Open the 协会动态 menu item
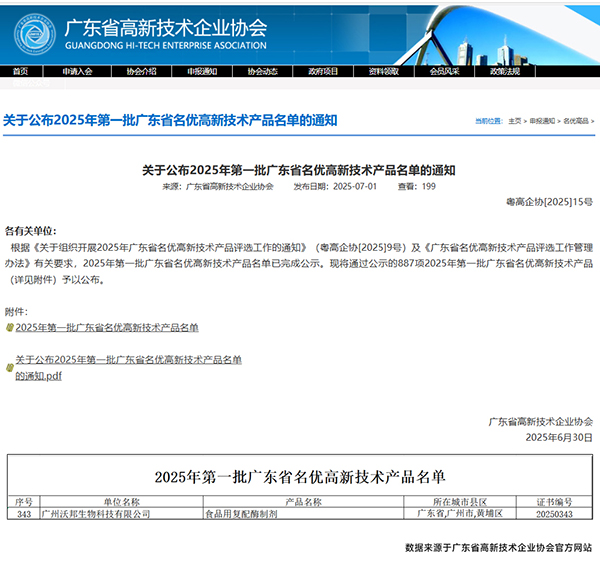The width and height of the screenshot is (600, 571). pyautogui.click(x=262, y=71)
